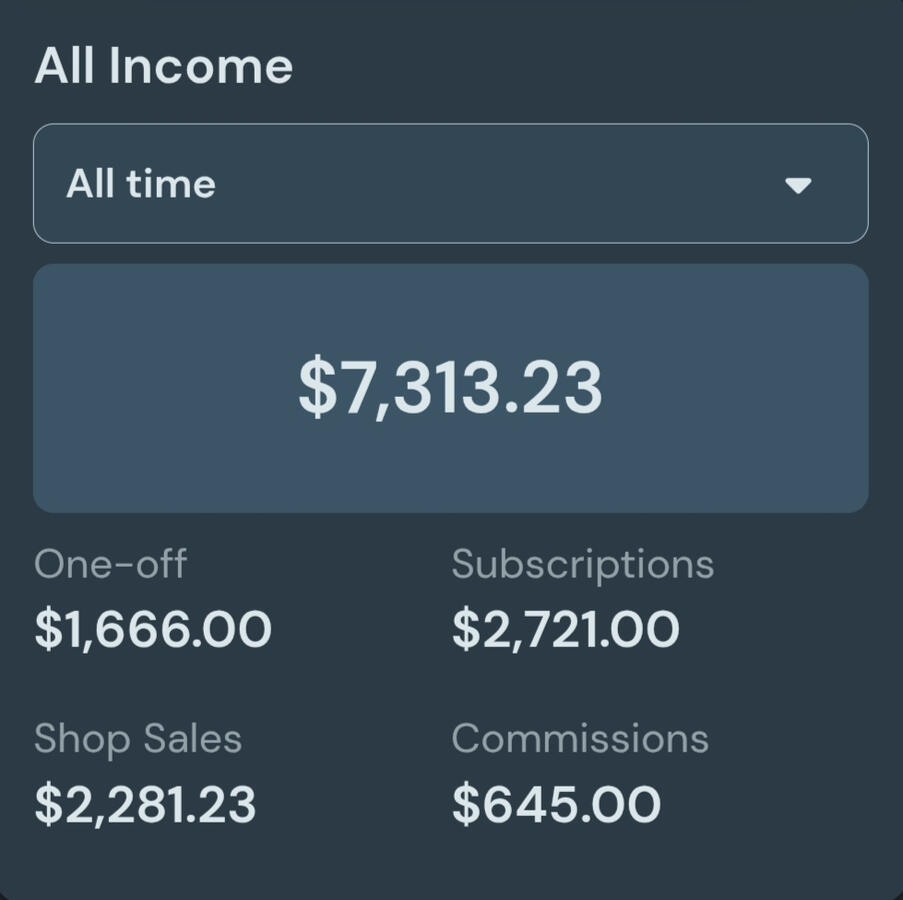
Task: Open the Commissions income label
Action: pyautogui.click(x=580, y=739)
